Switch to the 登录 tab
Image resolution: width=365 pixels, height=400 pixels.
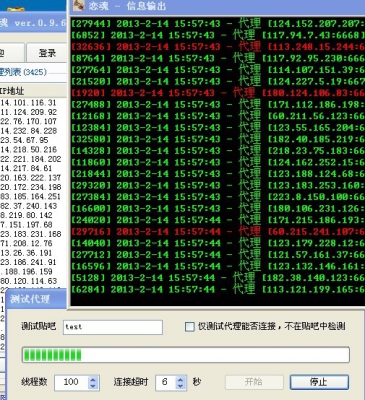coord(47,53)
